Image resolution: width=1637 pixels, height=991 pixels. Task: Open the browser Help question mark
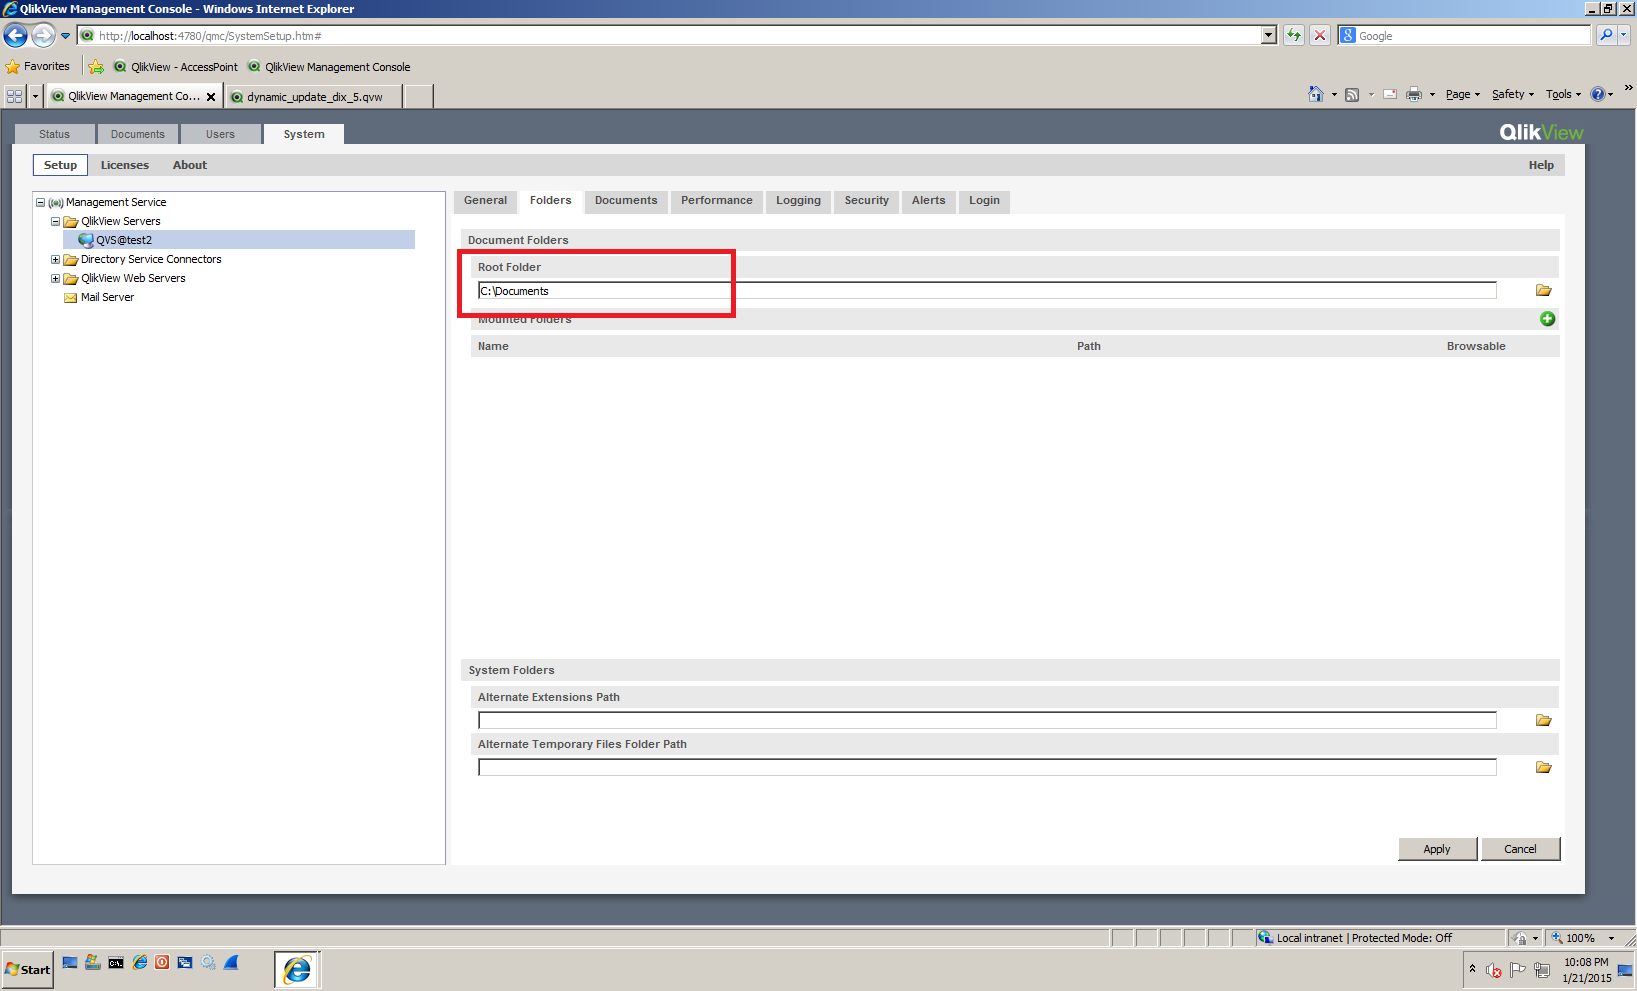click(1598, 94)
